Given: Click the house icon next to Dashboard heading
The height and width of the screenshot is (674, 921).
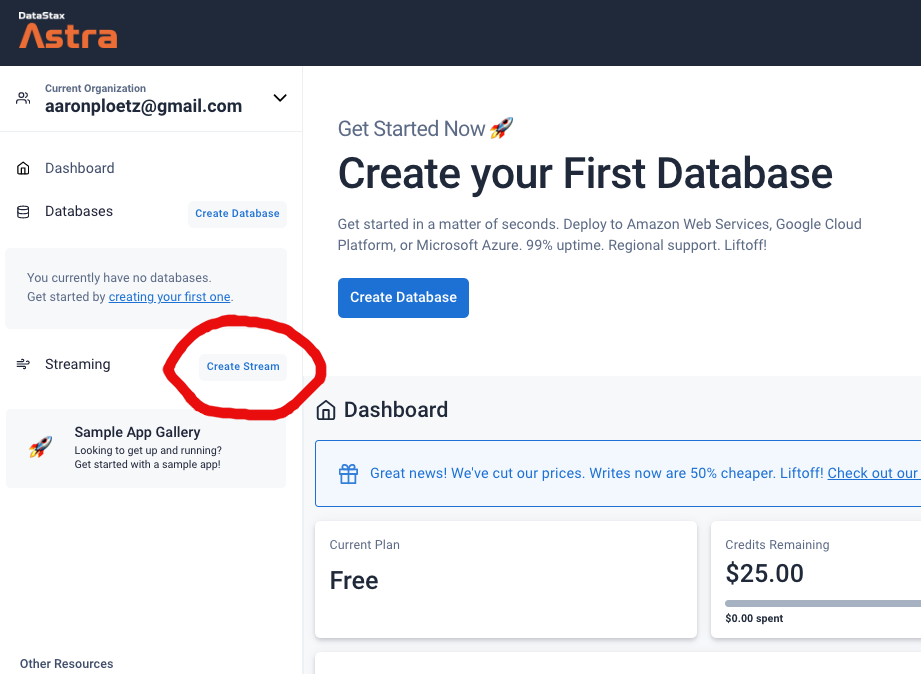Looking at the screenshot, I should (326, 410).
